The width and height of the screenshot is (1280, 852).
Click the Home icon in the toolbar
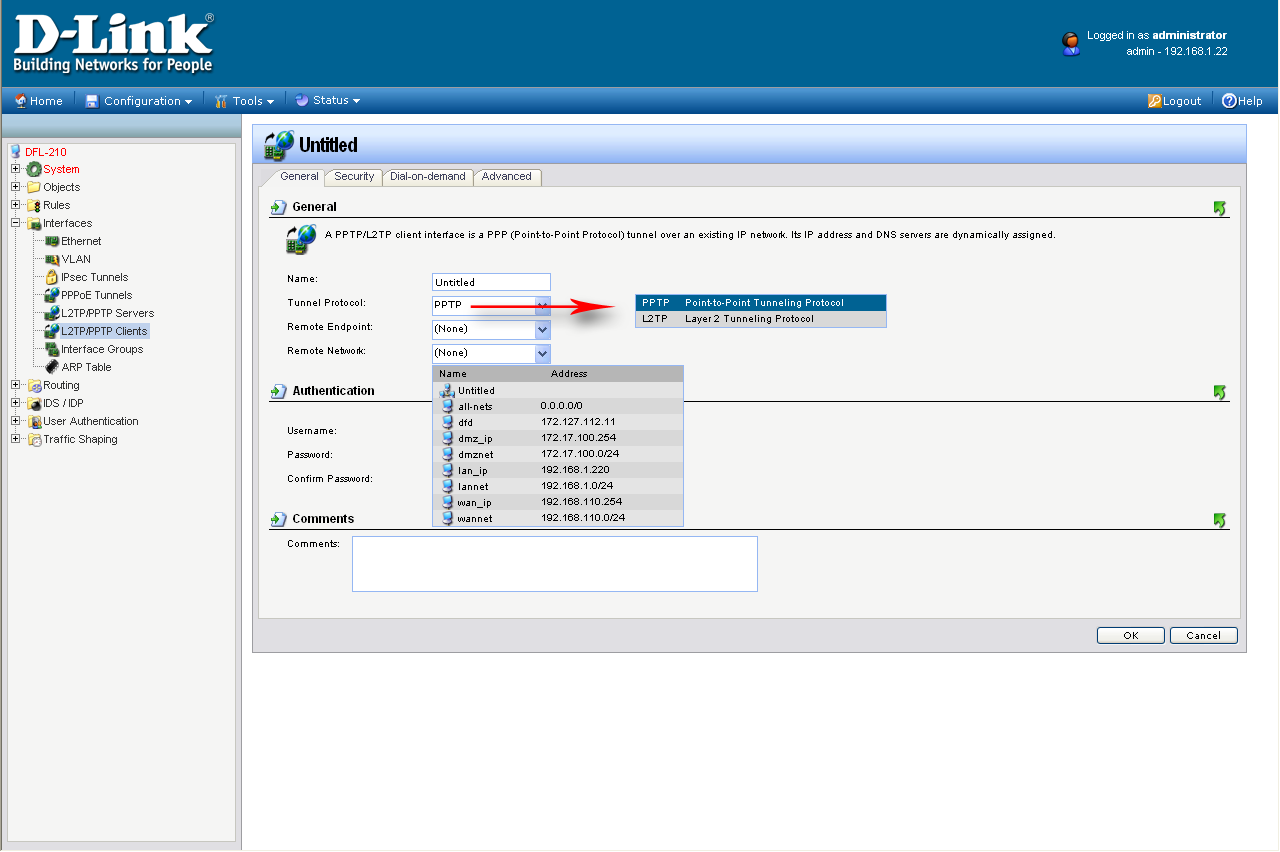pos(20,101)
